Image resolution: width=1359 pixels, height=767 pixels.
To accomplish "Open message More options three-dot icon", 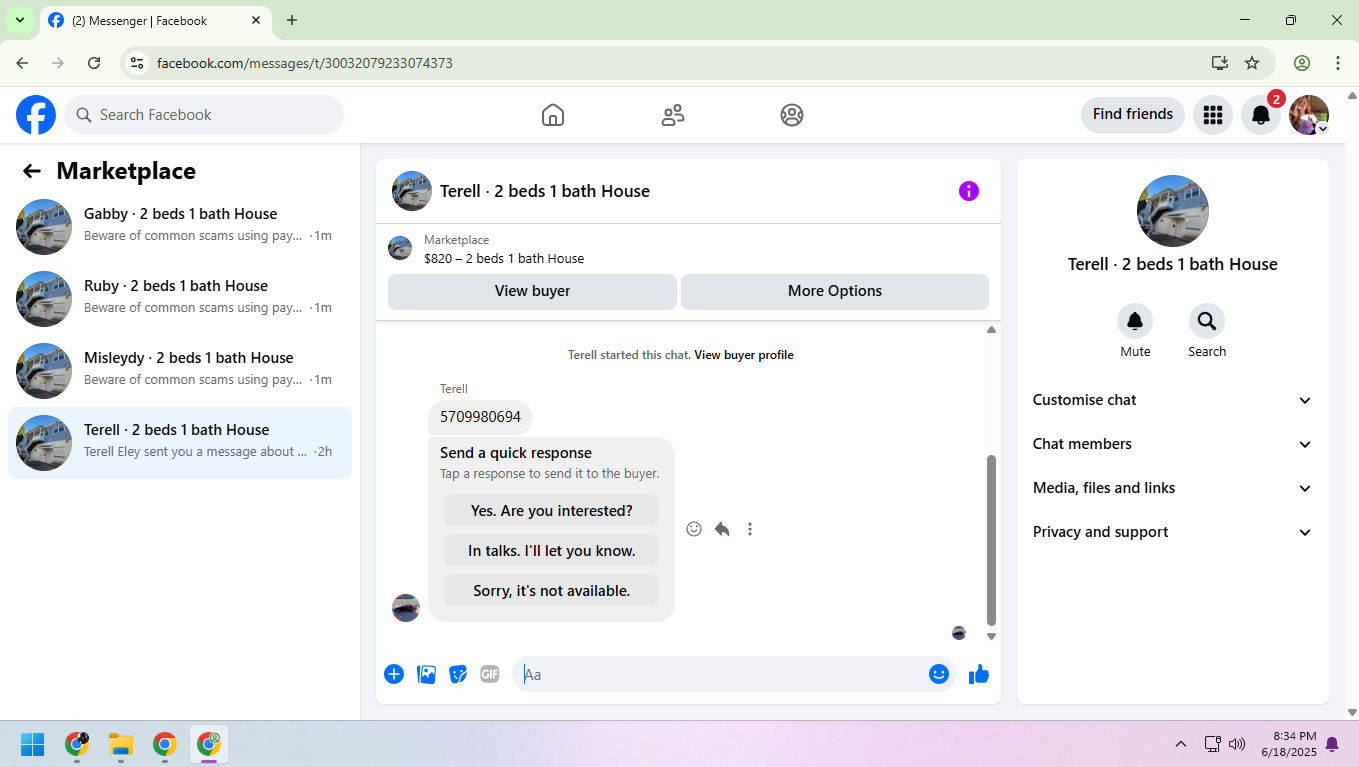I will 750,529.
